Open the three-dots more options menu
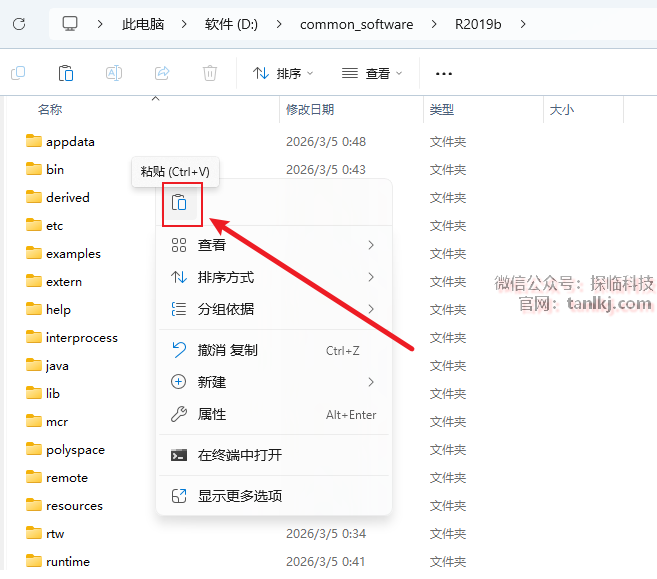Viewport: 657px width, 579px height. (444, 74)
